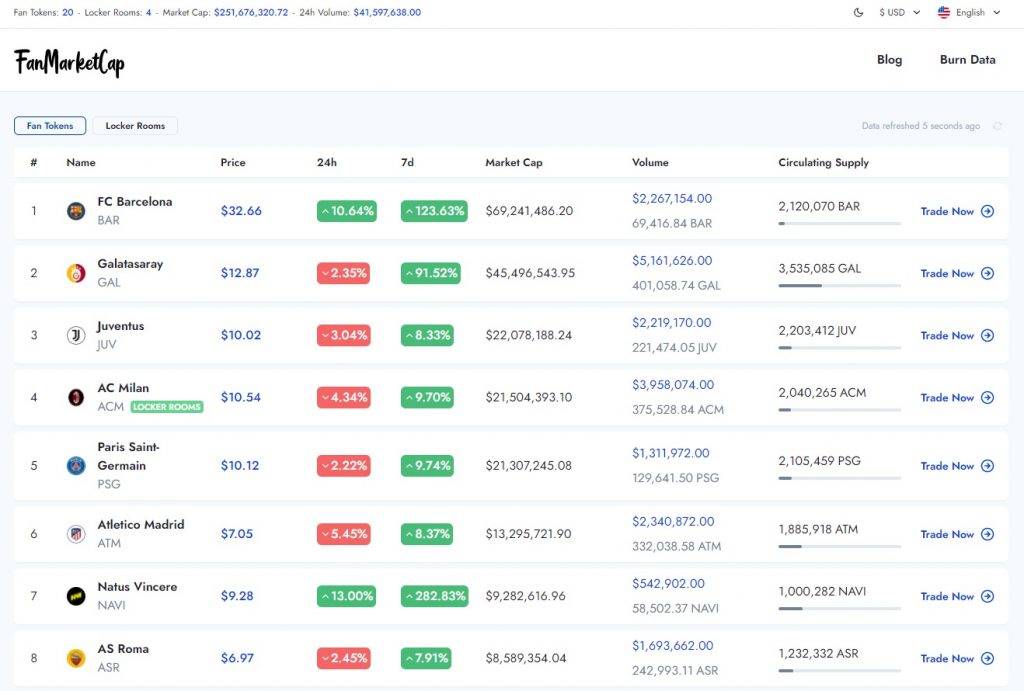Open the Juventus token name
This screenshot has height=691, width=1024.
tap(121, 326)
